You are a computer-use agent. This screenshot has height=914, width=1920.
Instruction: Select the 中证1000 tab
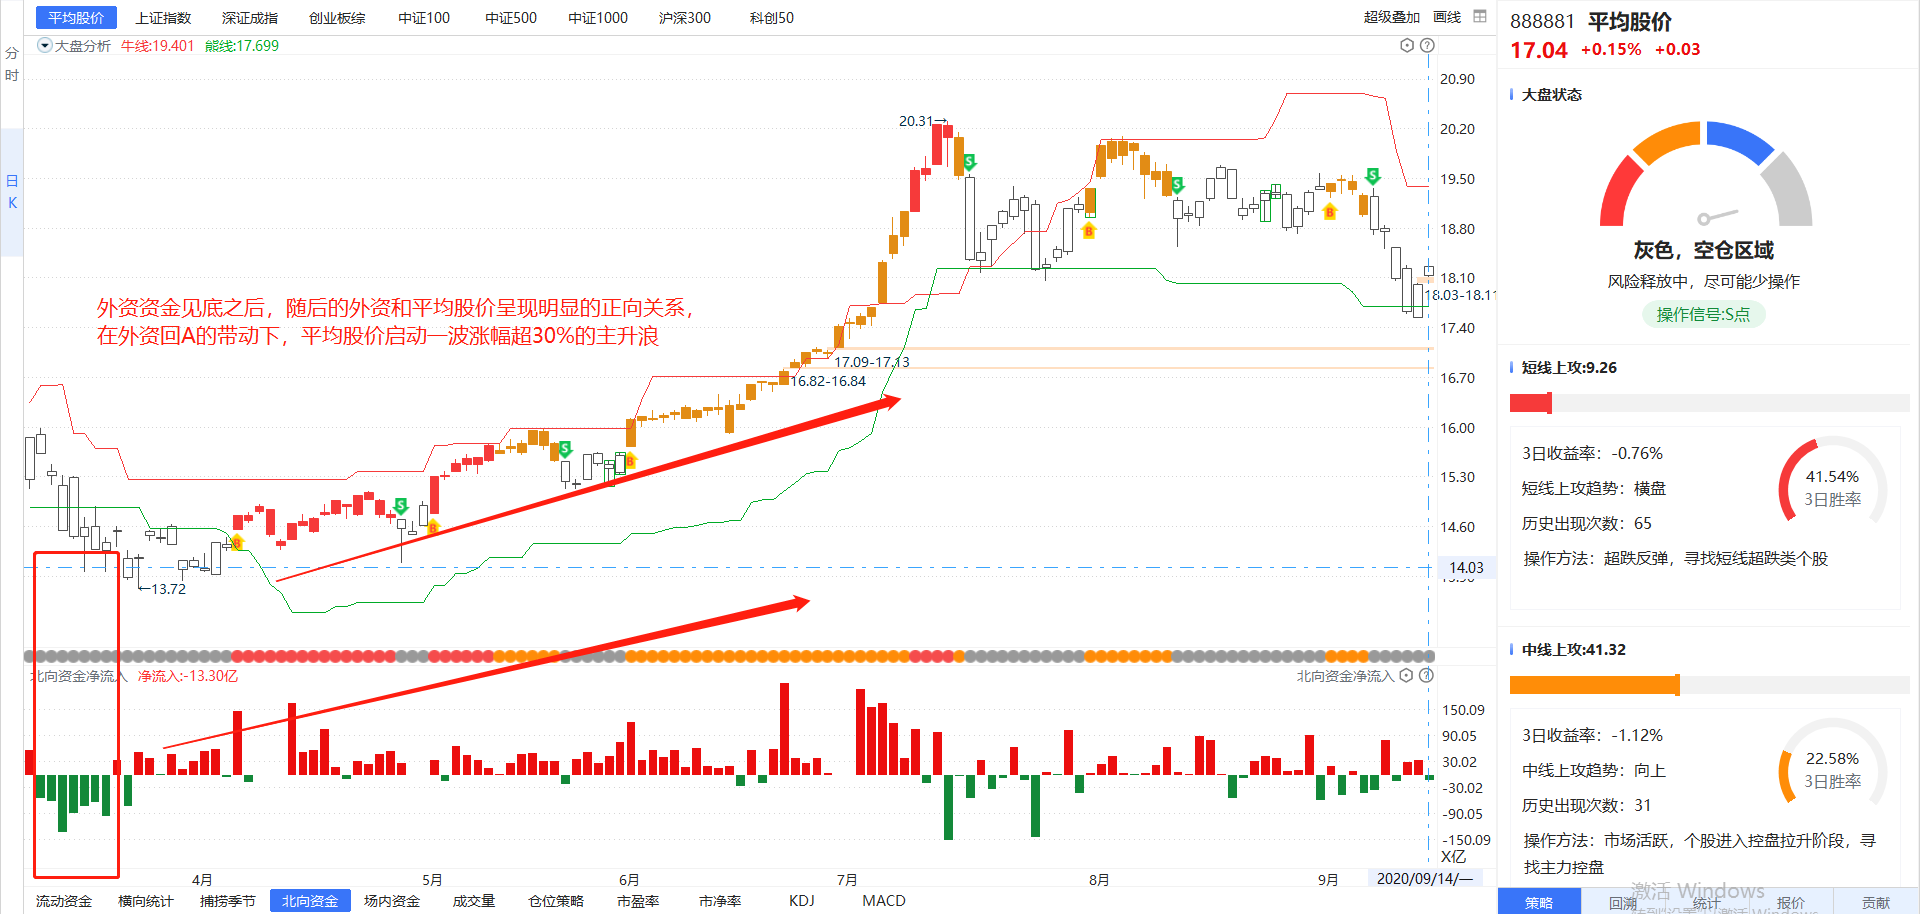click(598, 17)
